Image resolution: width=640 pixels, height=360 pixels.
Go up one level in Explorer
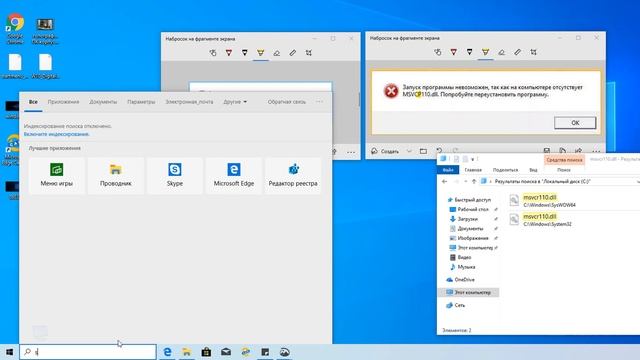point(474,181)
